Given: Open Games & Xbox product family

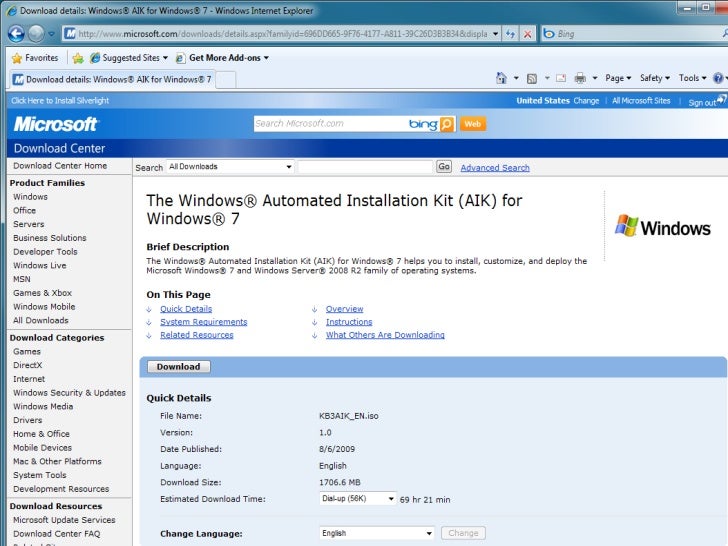Looking at the screenshot, I should coord(42,293).
